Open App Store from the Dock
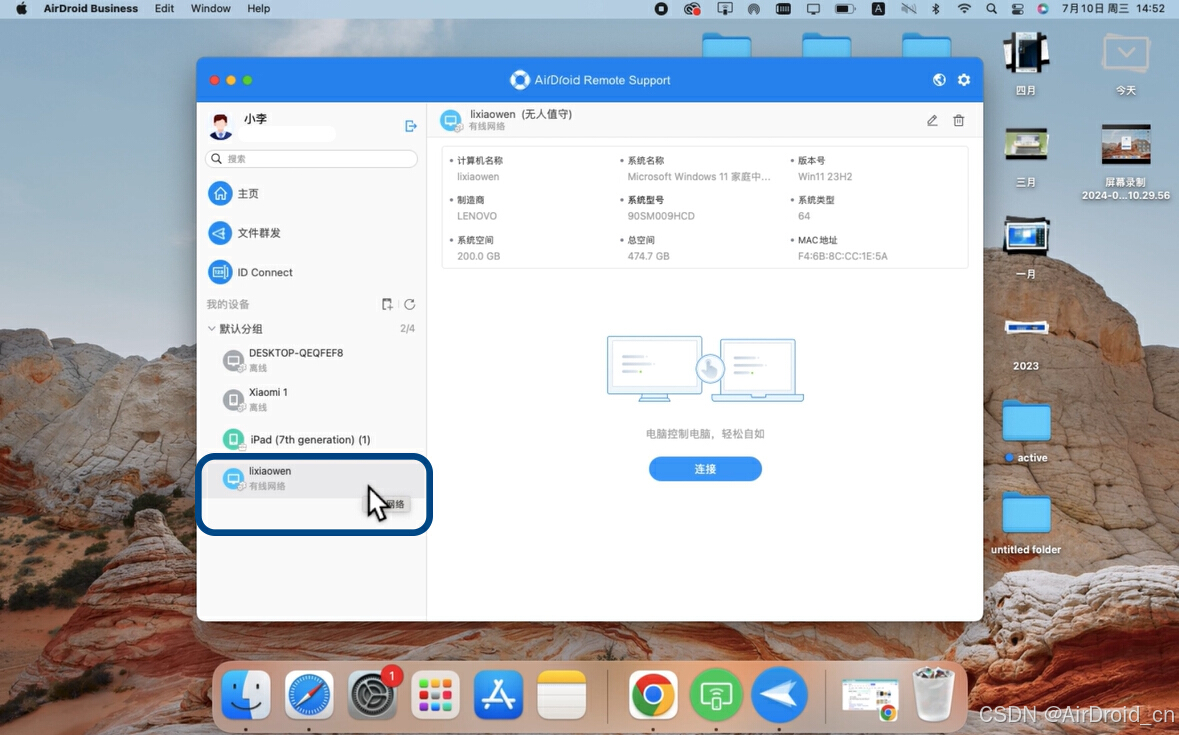1179x735 pixels. [499, 694]
